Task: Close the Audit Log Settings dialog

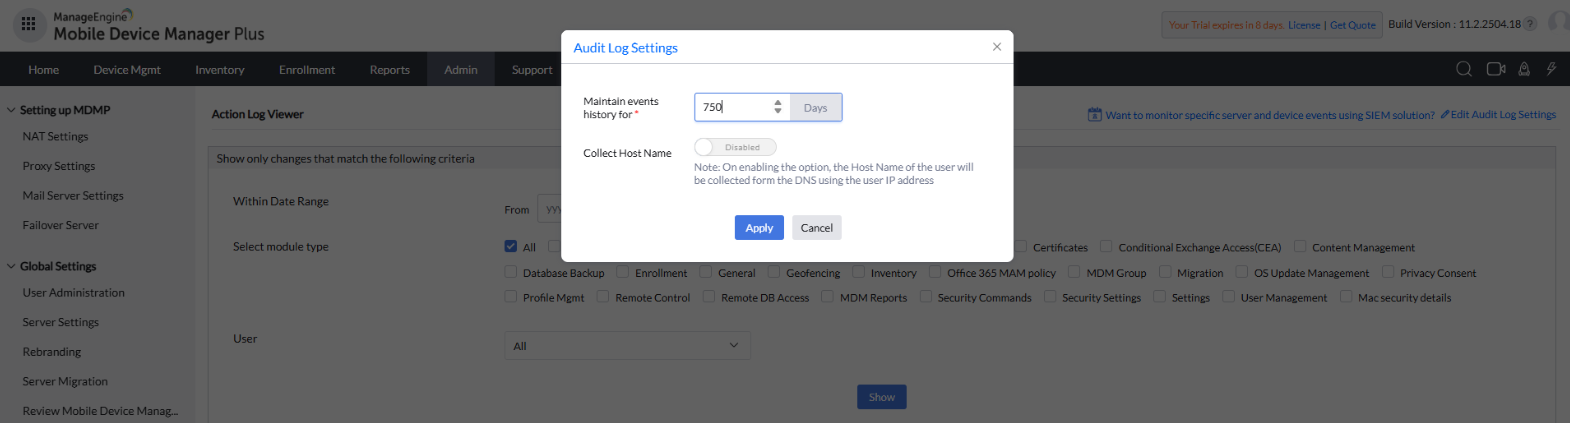Action: (x=996, y=47)
